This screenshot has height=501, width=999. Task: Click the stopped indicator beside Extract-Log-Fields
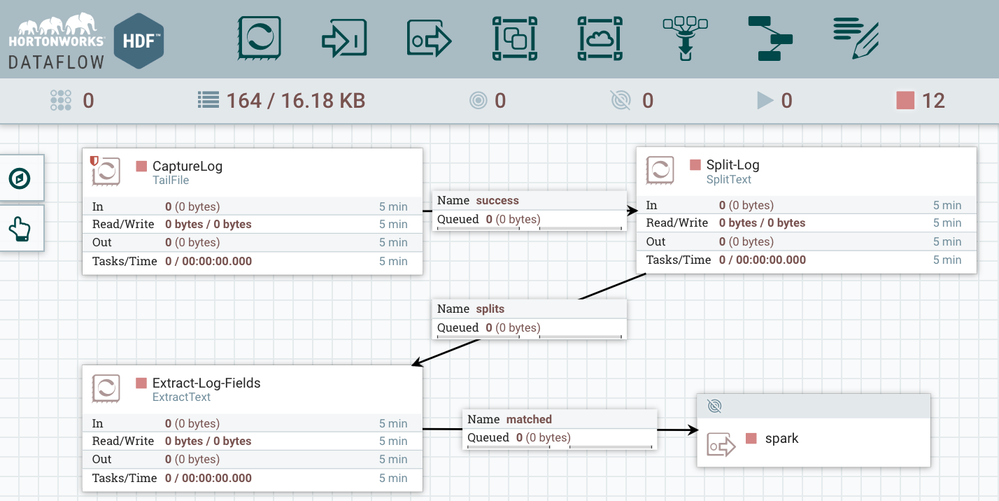141,383
